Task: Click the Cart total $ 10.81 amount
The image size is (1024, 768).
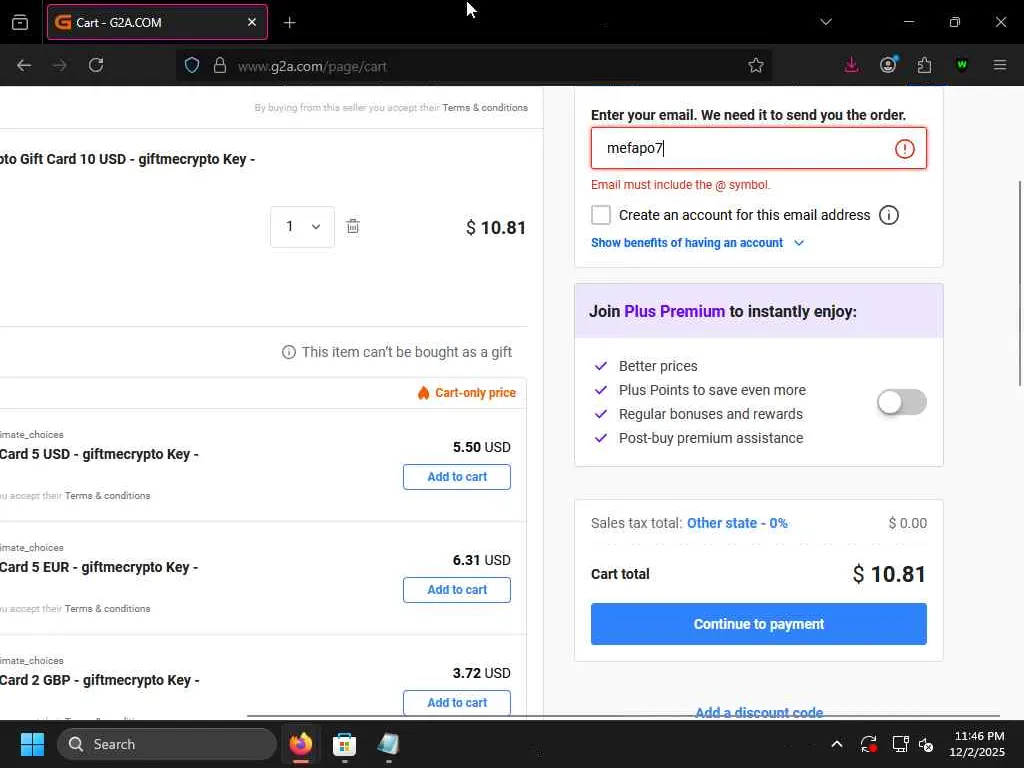Action: point(889,574)
